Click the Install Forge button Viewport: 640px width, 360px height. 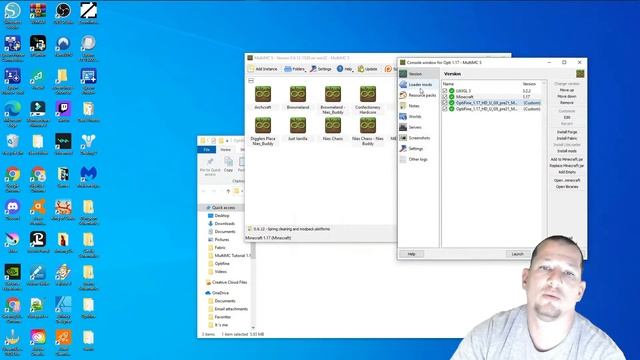[567, 132]
